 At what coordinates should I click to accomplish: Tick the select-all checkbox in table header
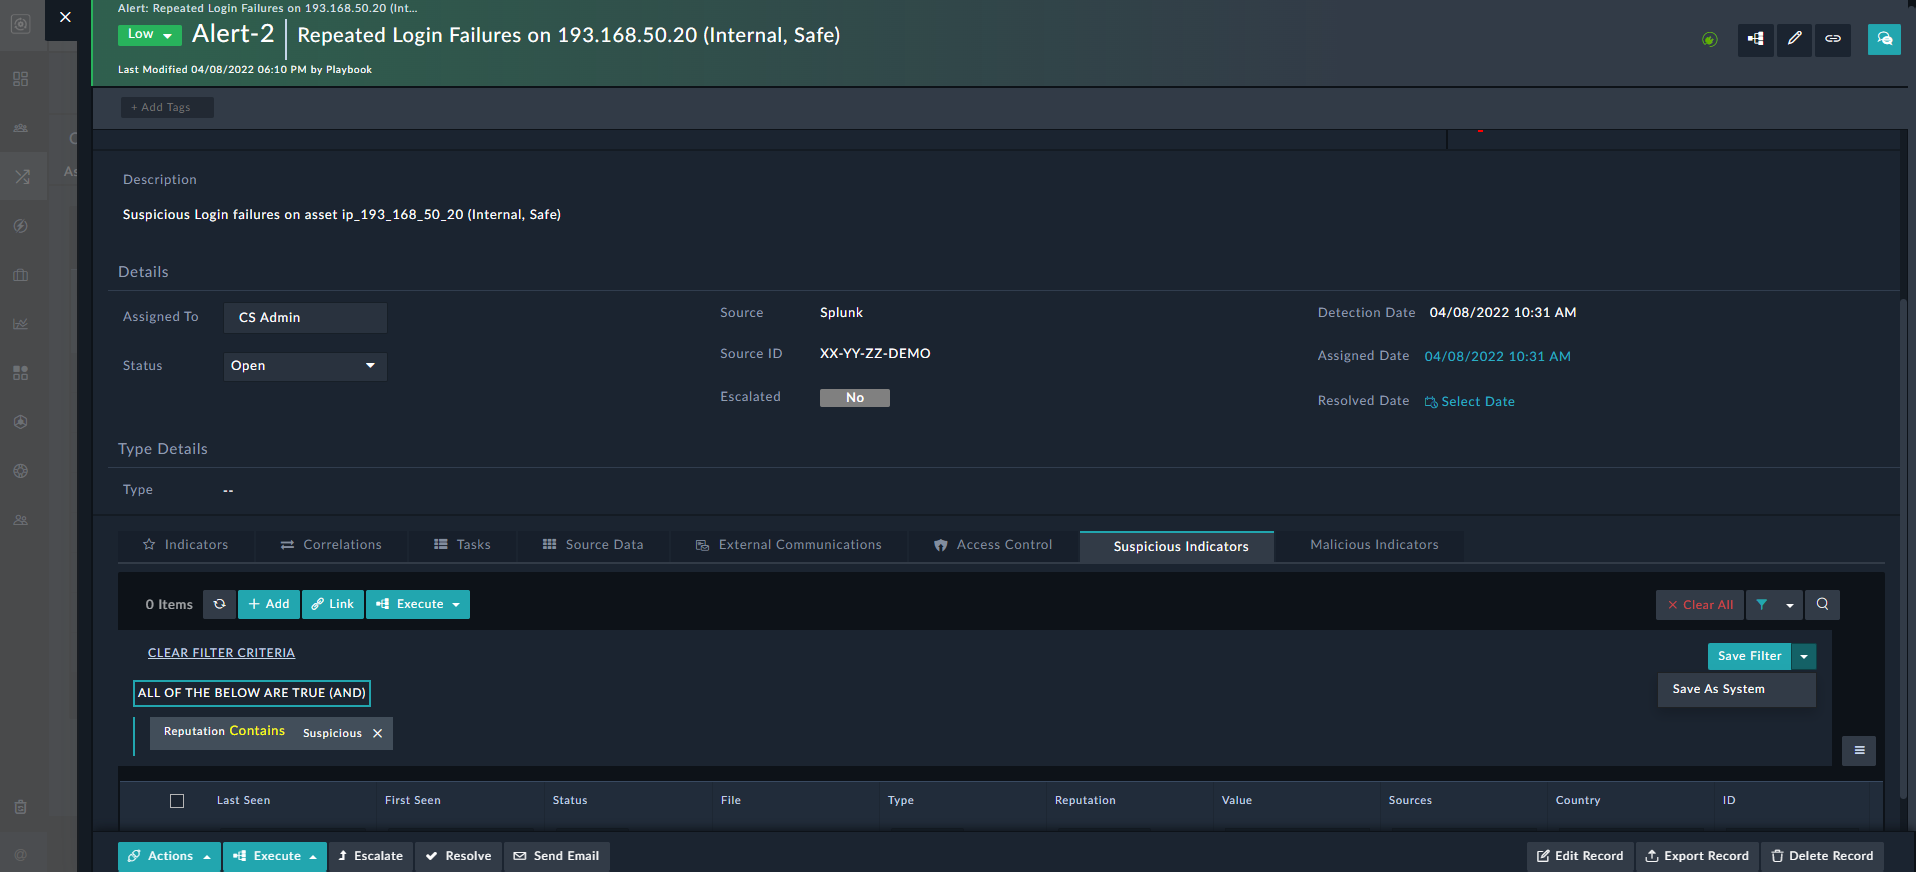click(177, 801)
